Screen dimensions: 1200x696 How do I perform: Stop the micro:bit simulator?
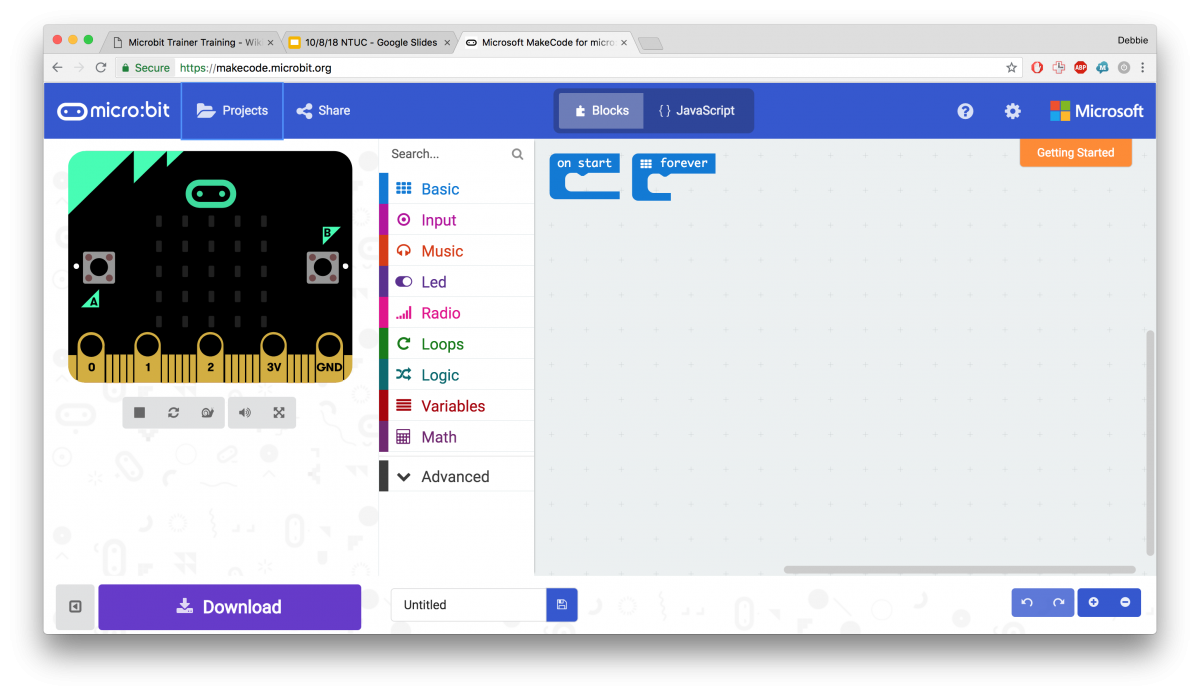click(139, 412)
